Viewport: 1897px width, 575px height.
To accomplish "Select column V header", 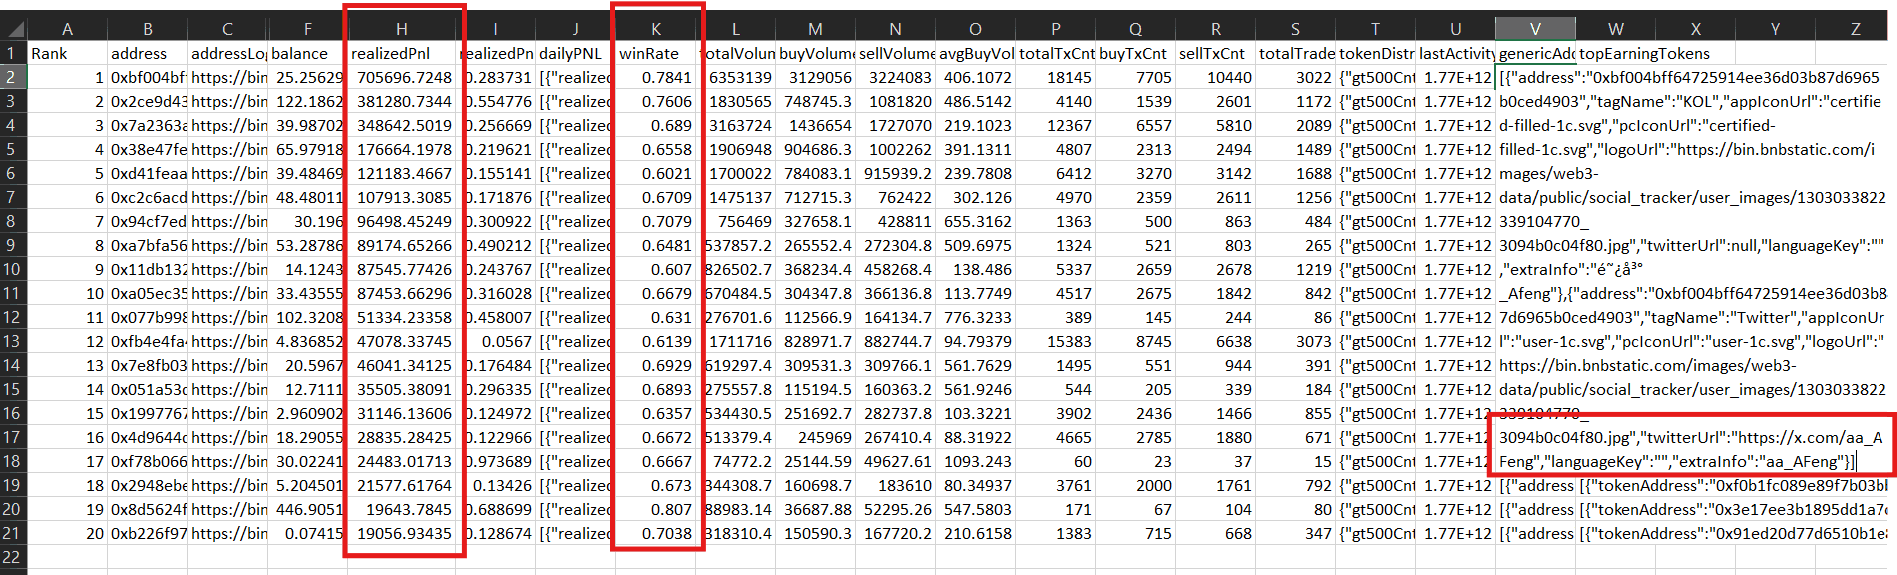I will 1535,29.
